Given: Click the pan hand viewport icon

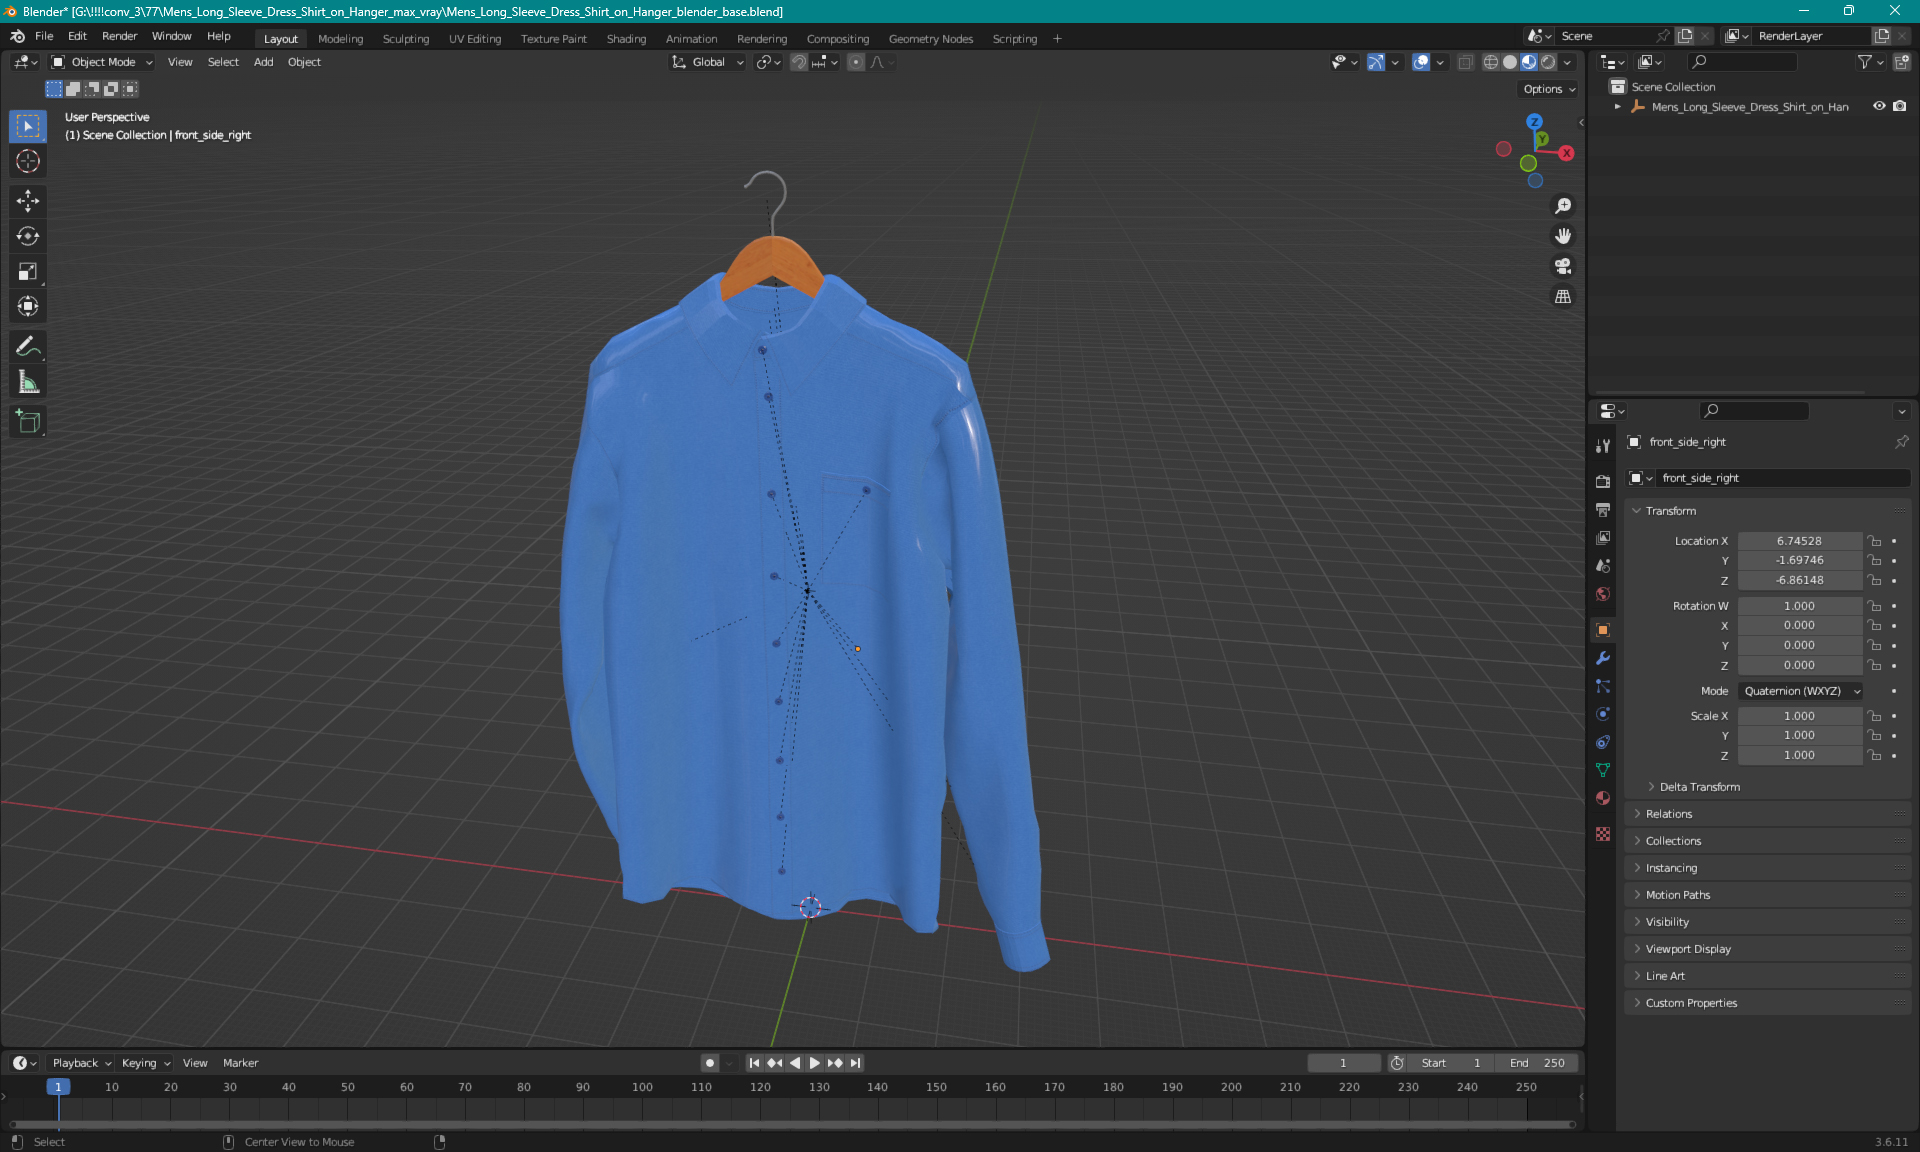Looking at the screenshot, I should pyautogui.click(x=1562, y=236).
